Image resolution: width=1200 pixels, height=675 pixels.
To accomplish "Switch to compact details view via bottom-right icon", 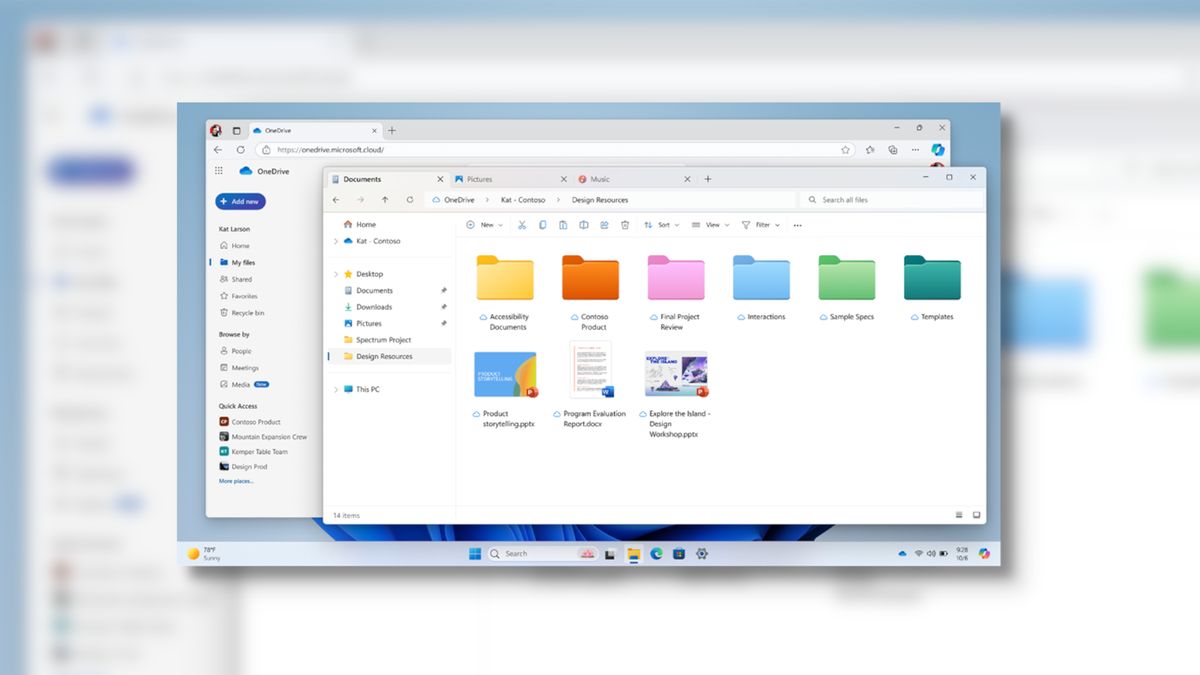I will [958, 514].
